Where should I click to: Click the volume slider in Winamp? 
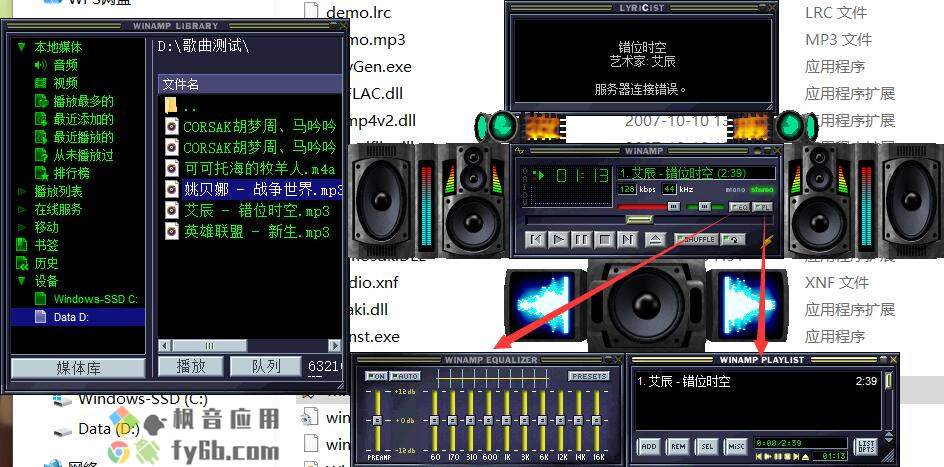click(x=673, y=207)
